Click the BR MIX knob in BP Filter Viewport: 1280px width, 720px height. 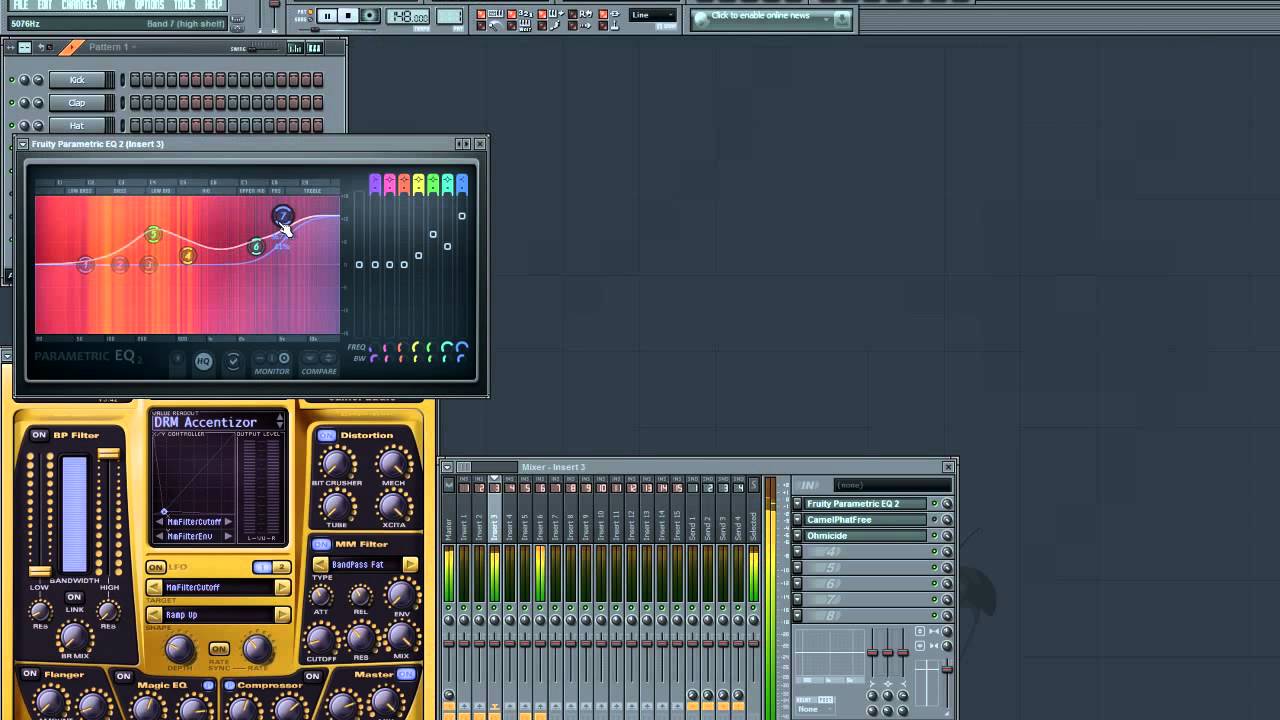click(75, 636)
